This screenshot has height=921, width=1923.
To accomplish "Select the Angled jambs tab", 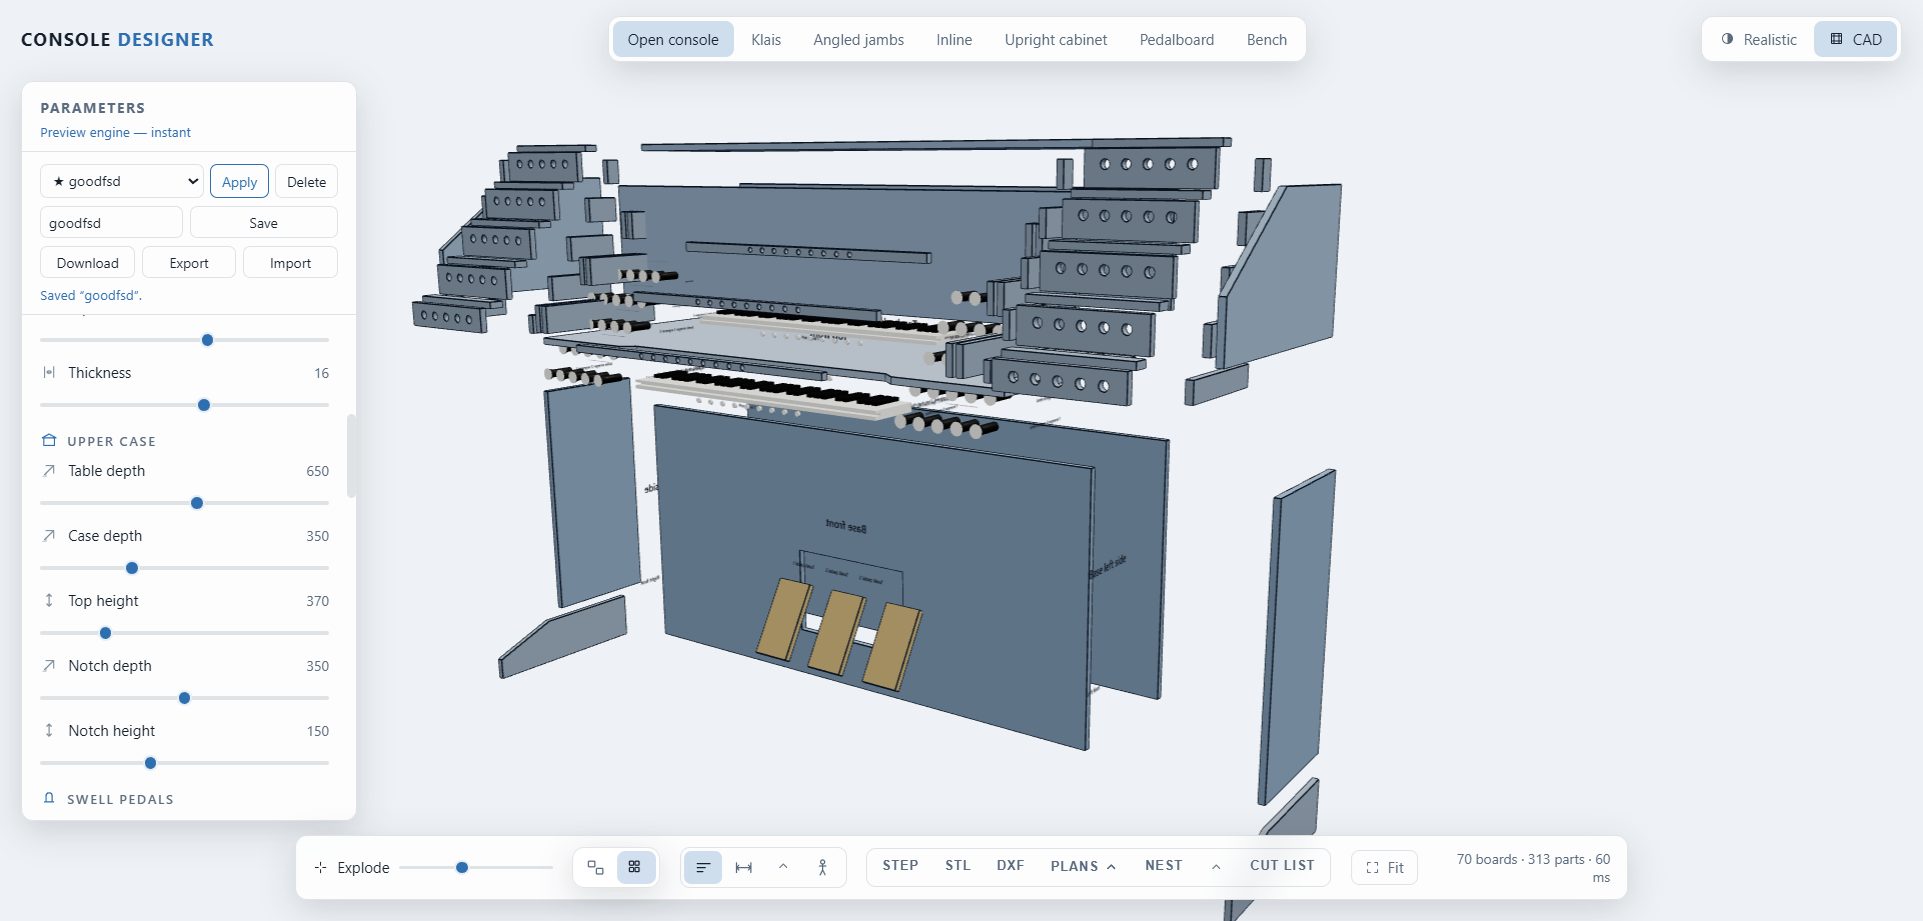I will [x=859, y=40].
